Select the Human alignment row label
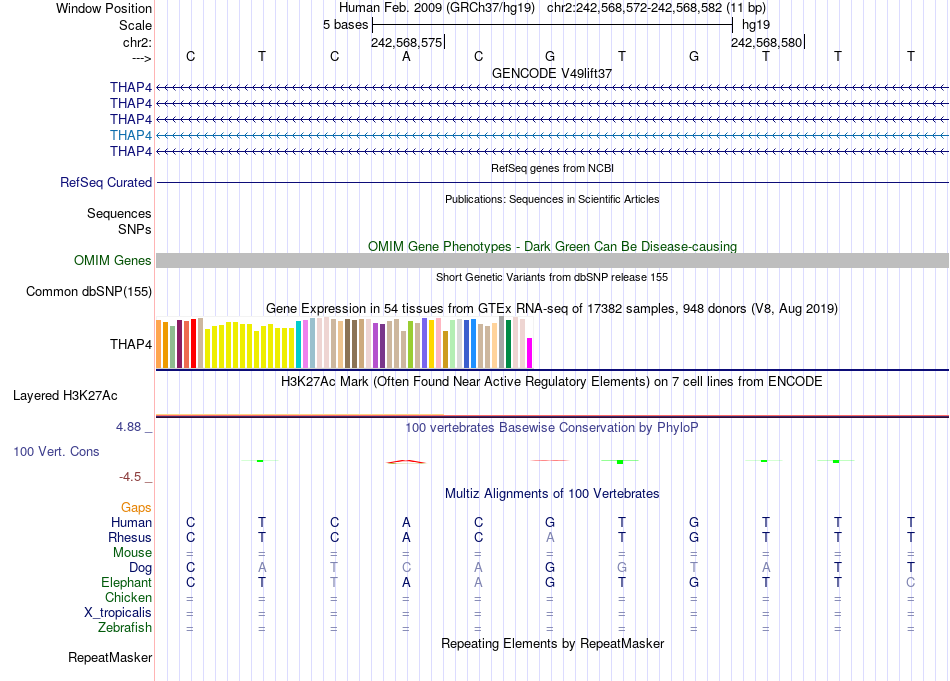The width and height of the screenshot is (950, 681). 131,522
